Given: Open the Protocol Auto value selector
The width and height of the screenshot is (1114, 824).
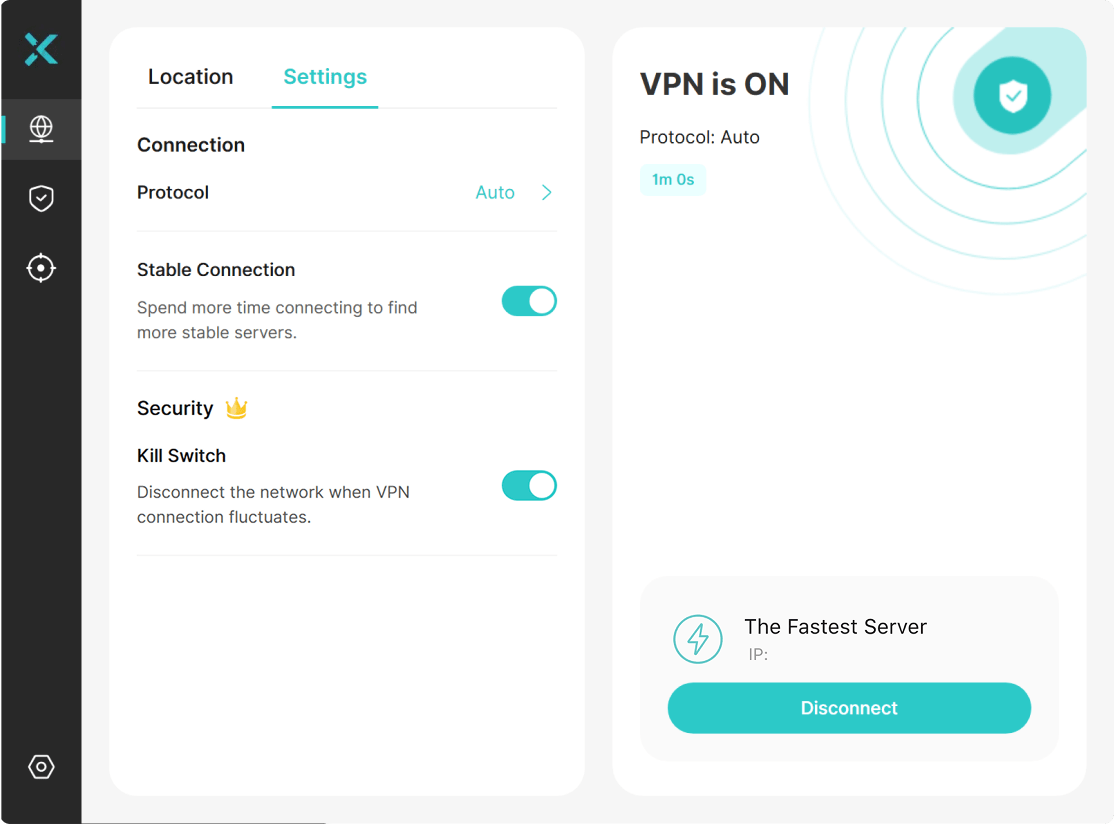Looking at the screenshot, I should 495,193.
